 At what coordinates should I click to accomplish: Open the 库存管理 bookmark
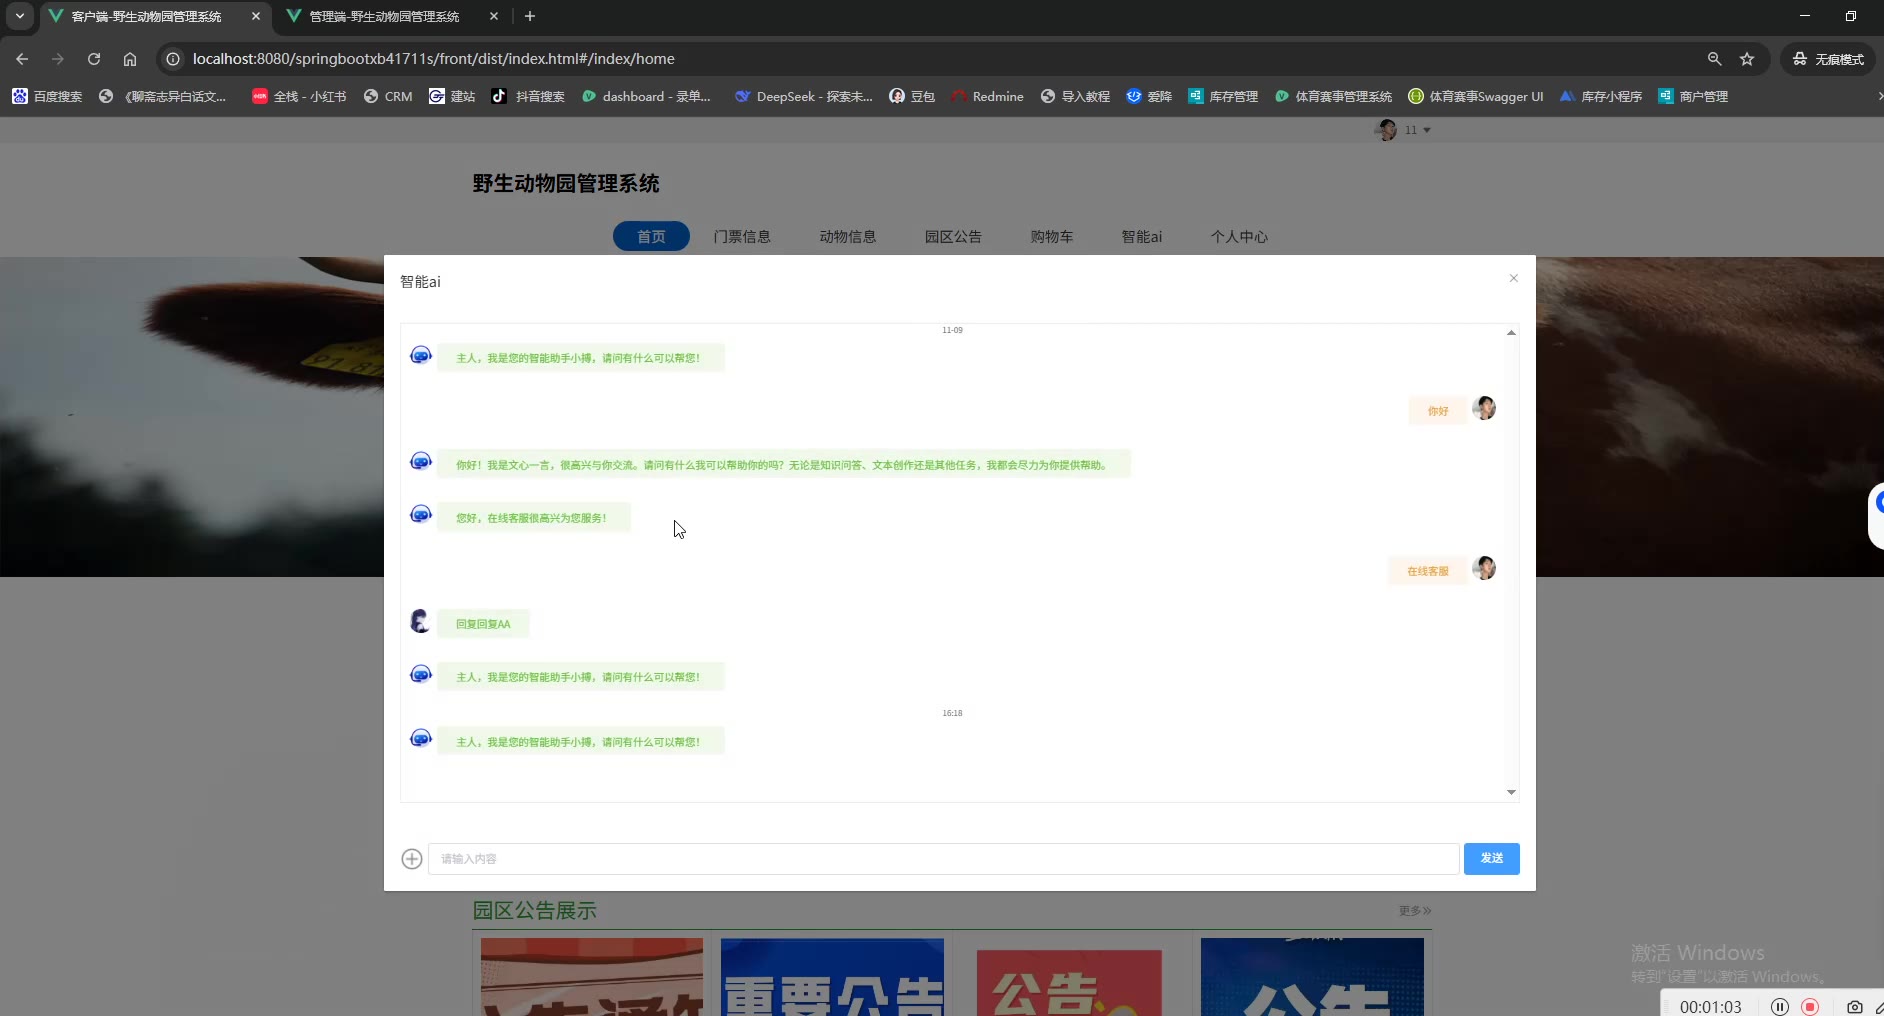click(x=1223, y=97)
